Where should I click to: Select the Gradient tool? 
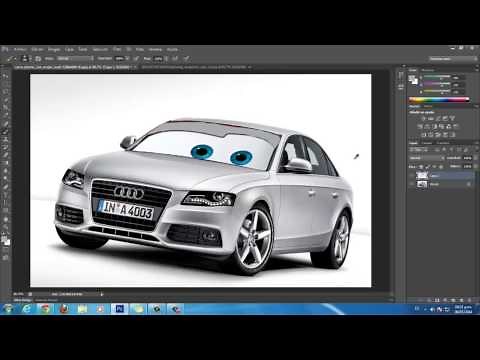[x=6, y=163]
